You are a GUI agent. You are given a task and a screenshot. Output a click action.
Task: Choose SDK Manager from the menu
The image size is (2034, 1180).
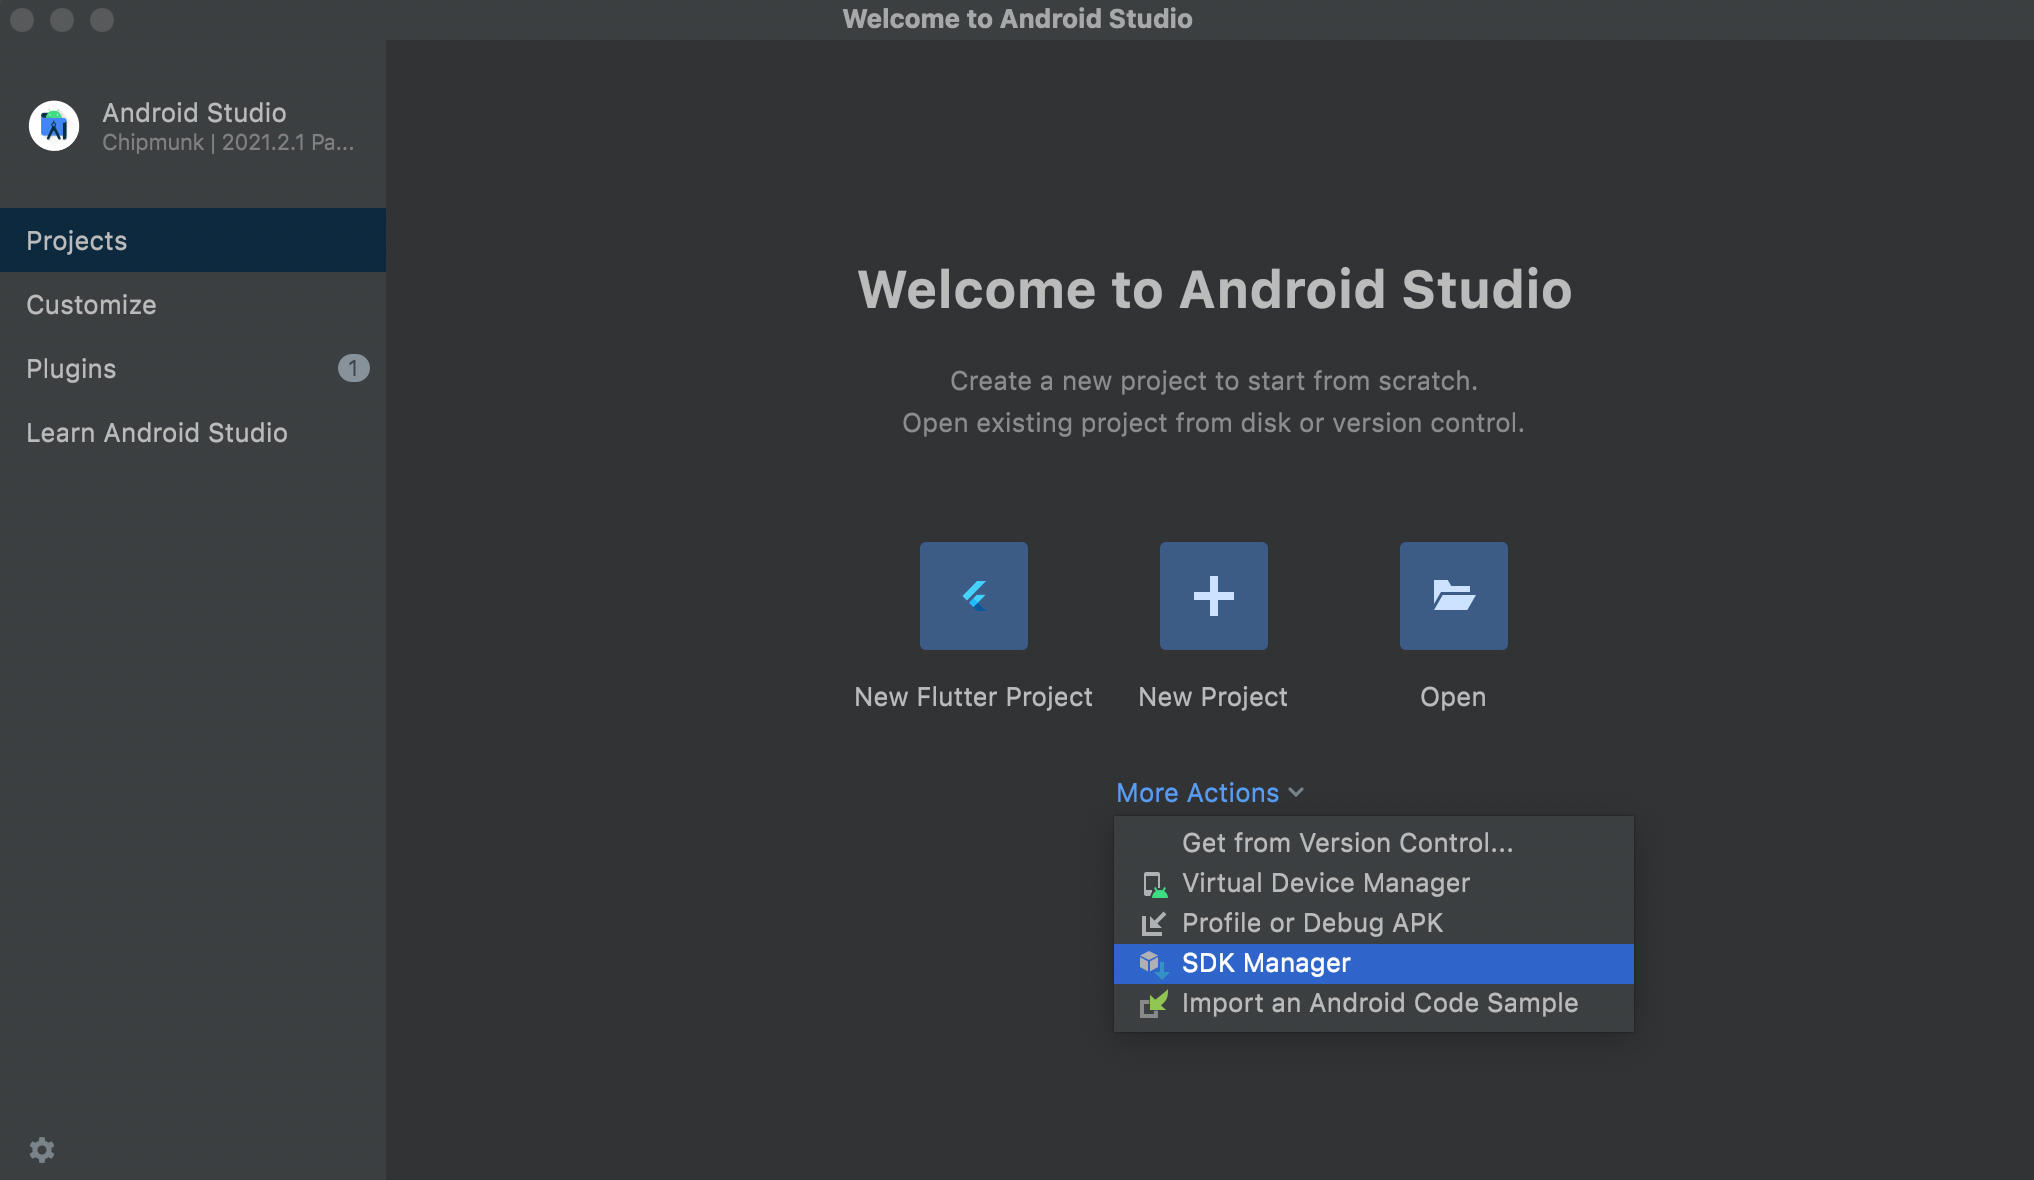coord(1266,963)
